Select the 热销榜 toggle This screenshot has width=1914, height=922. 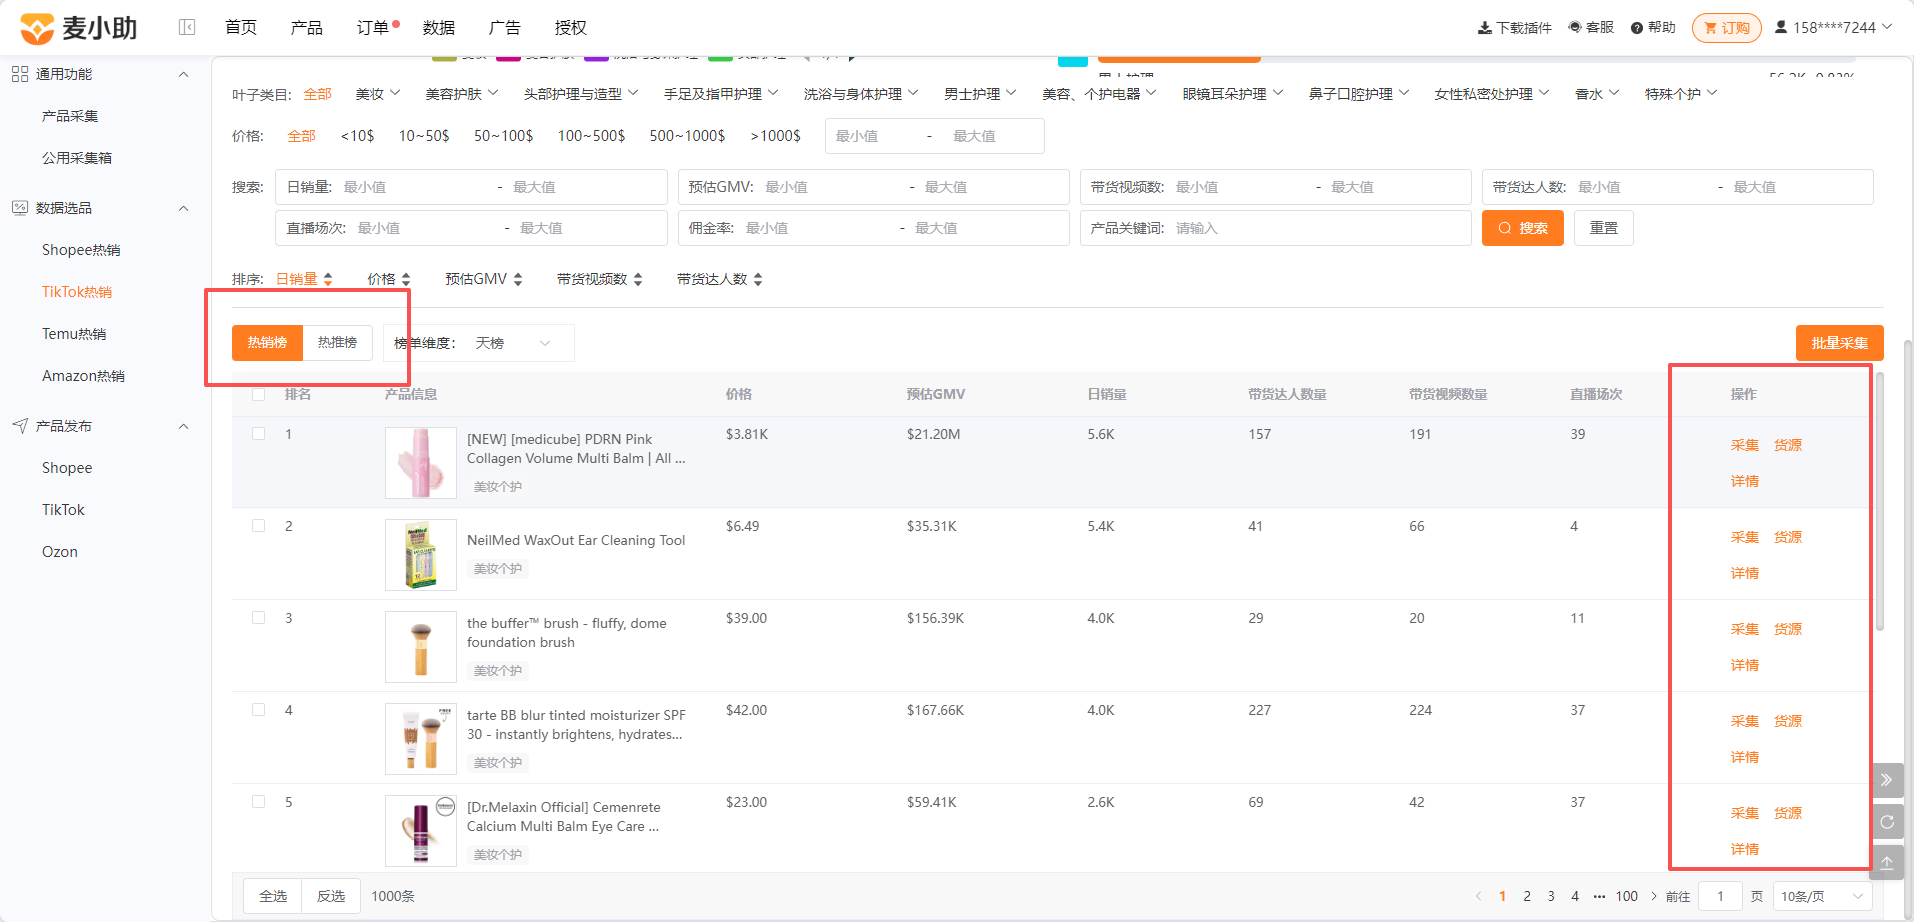point(267,343)
